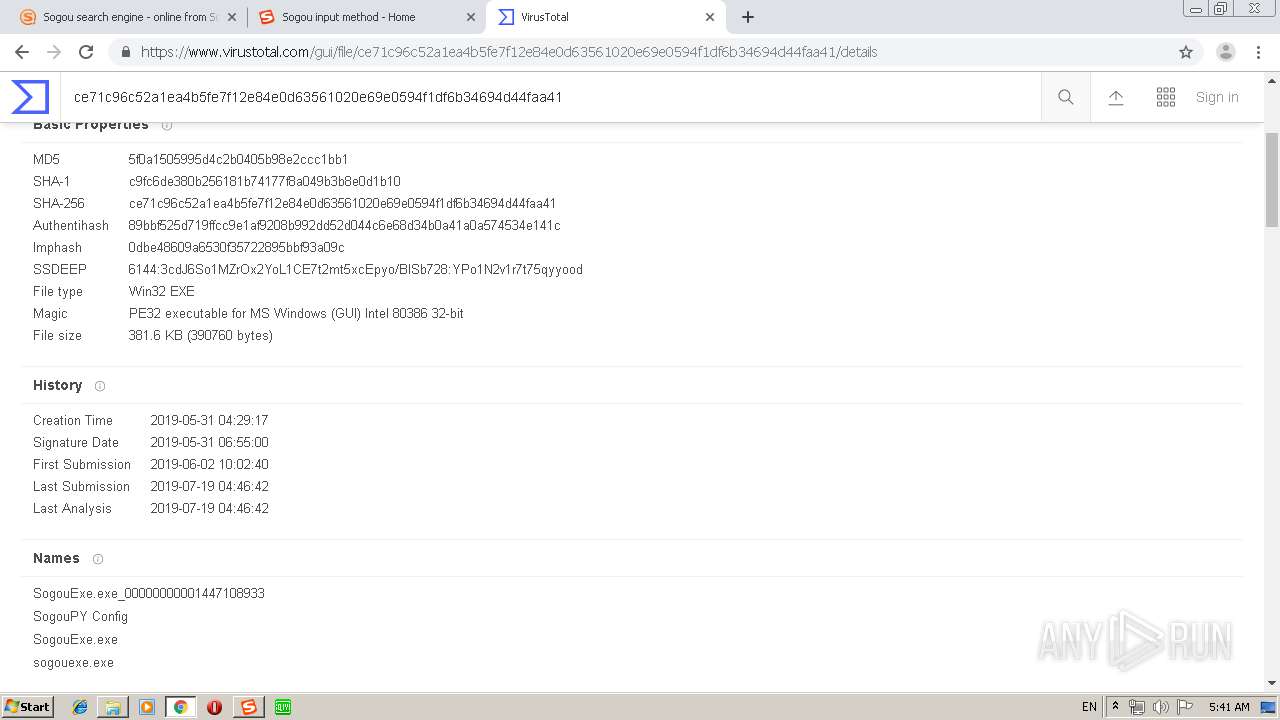This screenshot has height=720, width=1280.
Task: Click the Chrome taskbar button
Action: [180, 707]
